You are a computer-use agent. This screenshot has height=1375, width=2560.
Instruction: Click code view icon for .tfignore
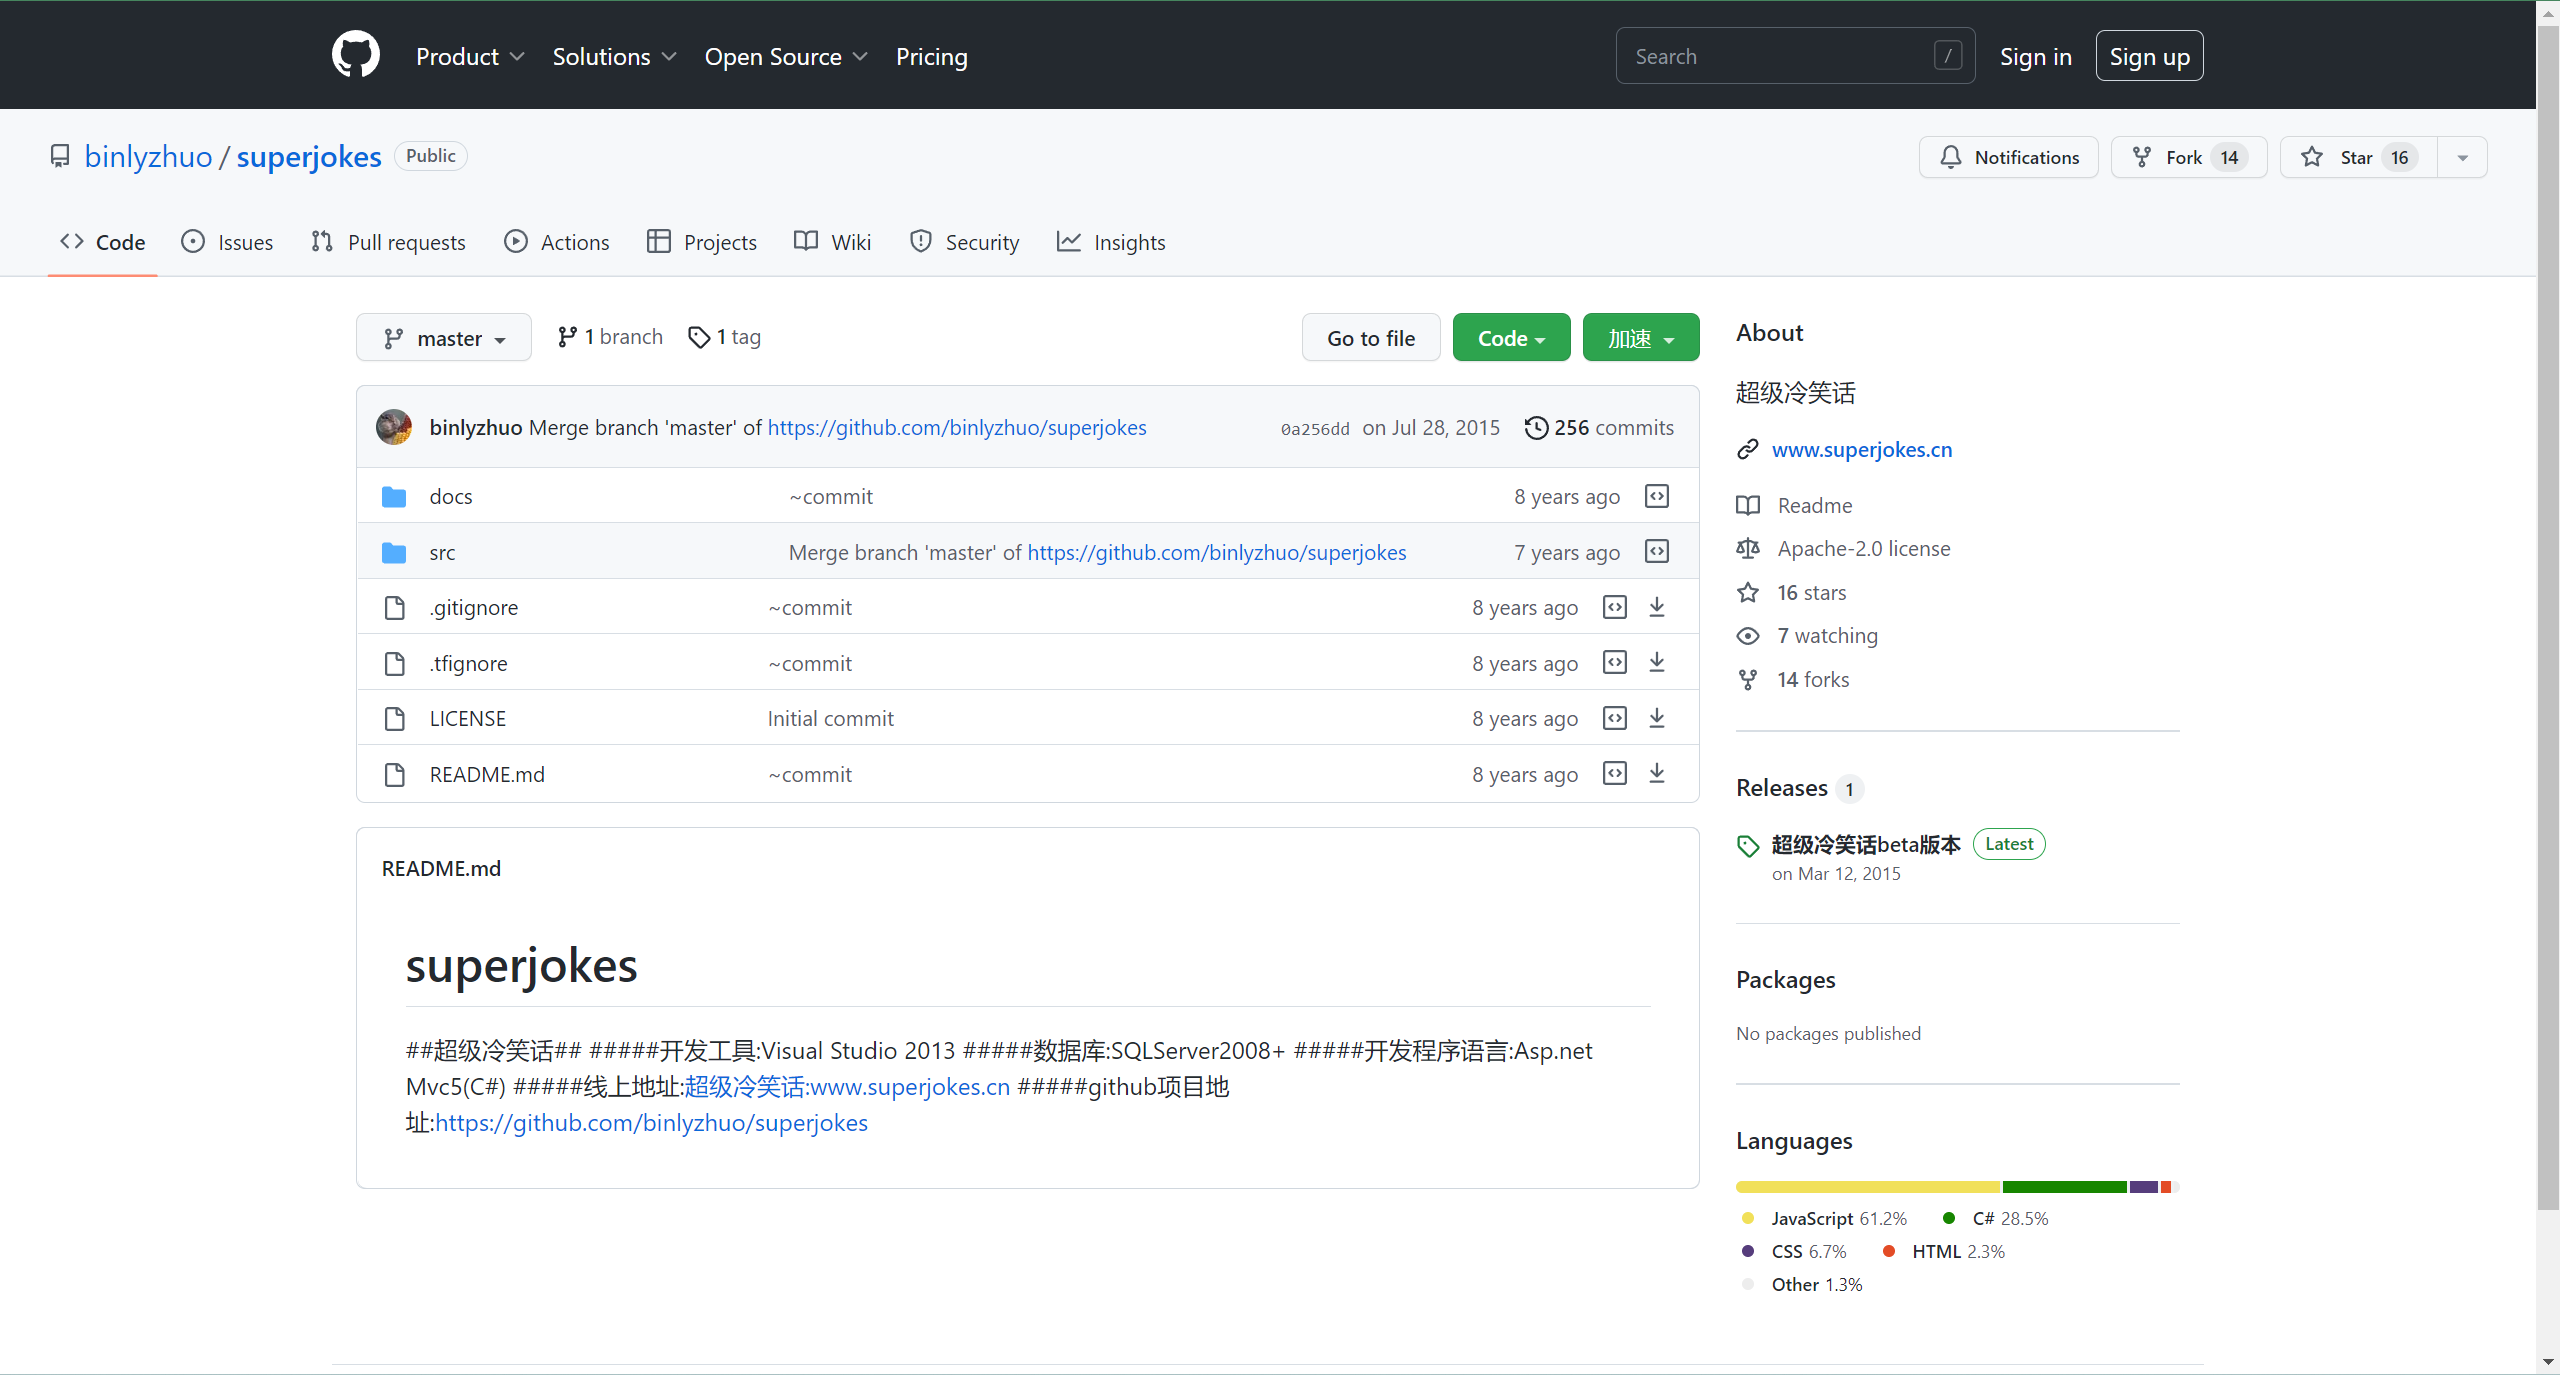pos(1615,662)
